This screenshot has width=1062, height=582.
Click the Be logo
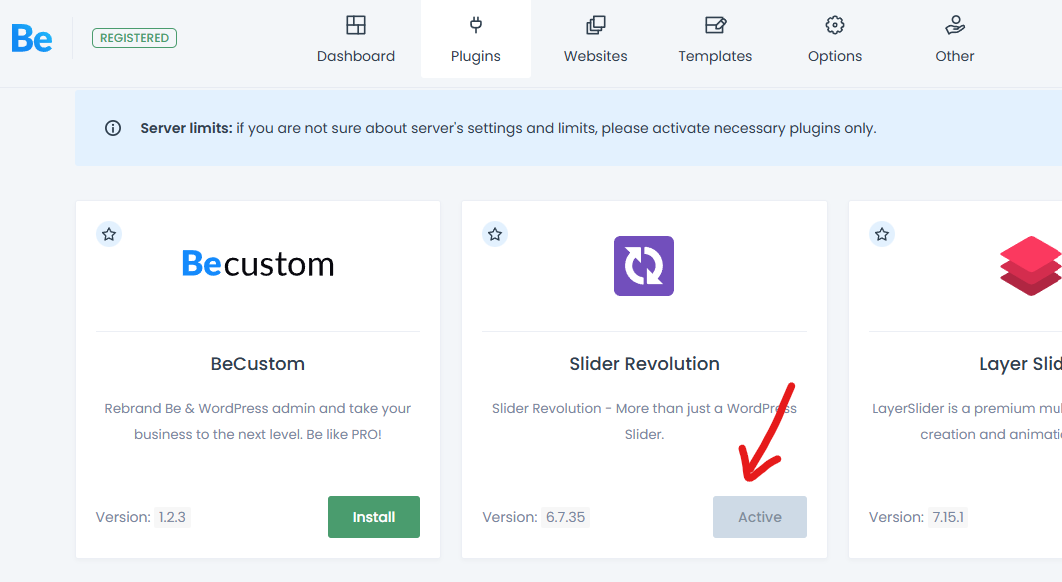click(32, 39)
